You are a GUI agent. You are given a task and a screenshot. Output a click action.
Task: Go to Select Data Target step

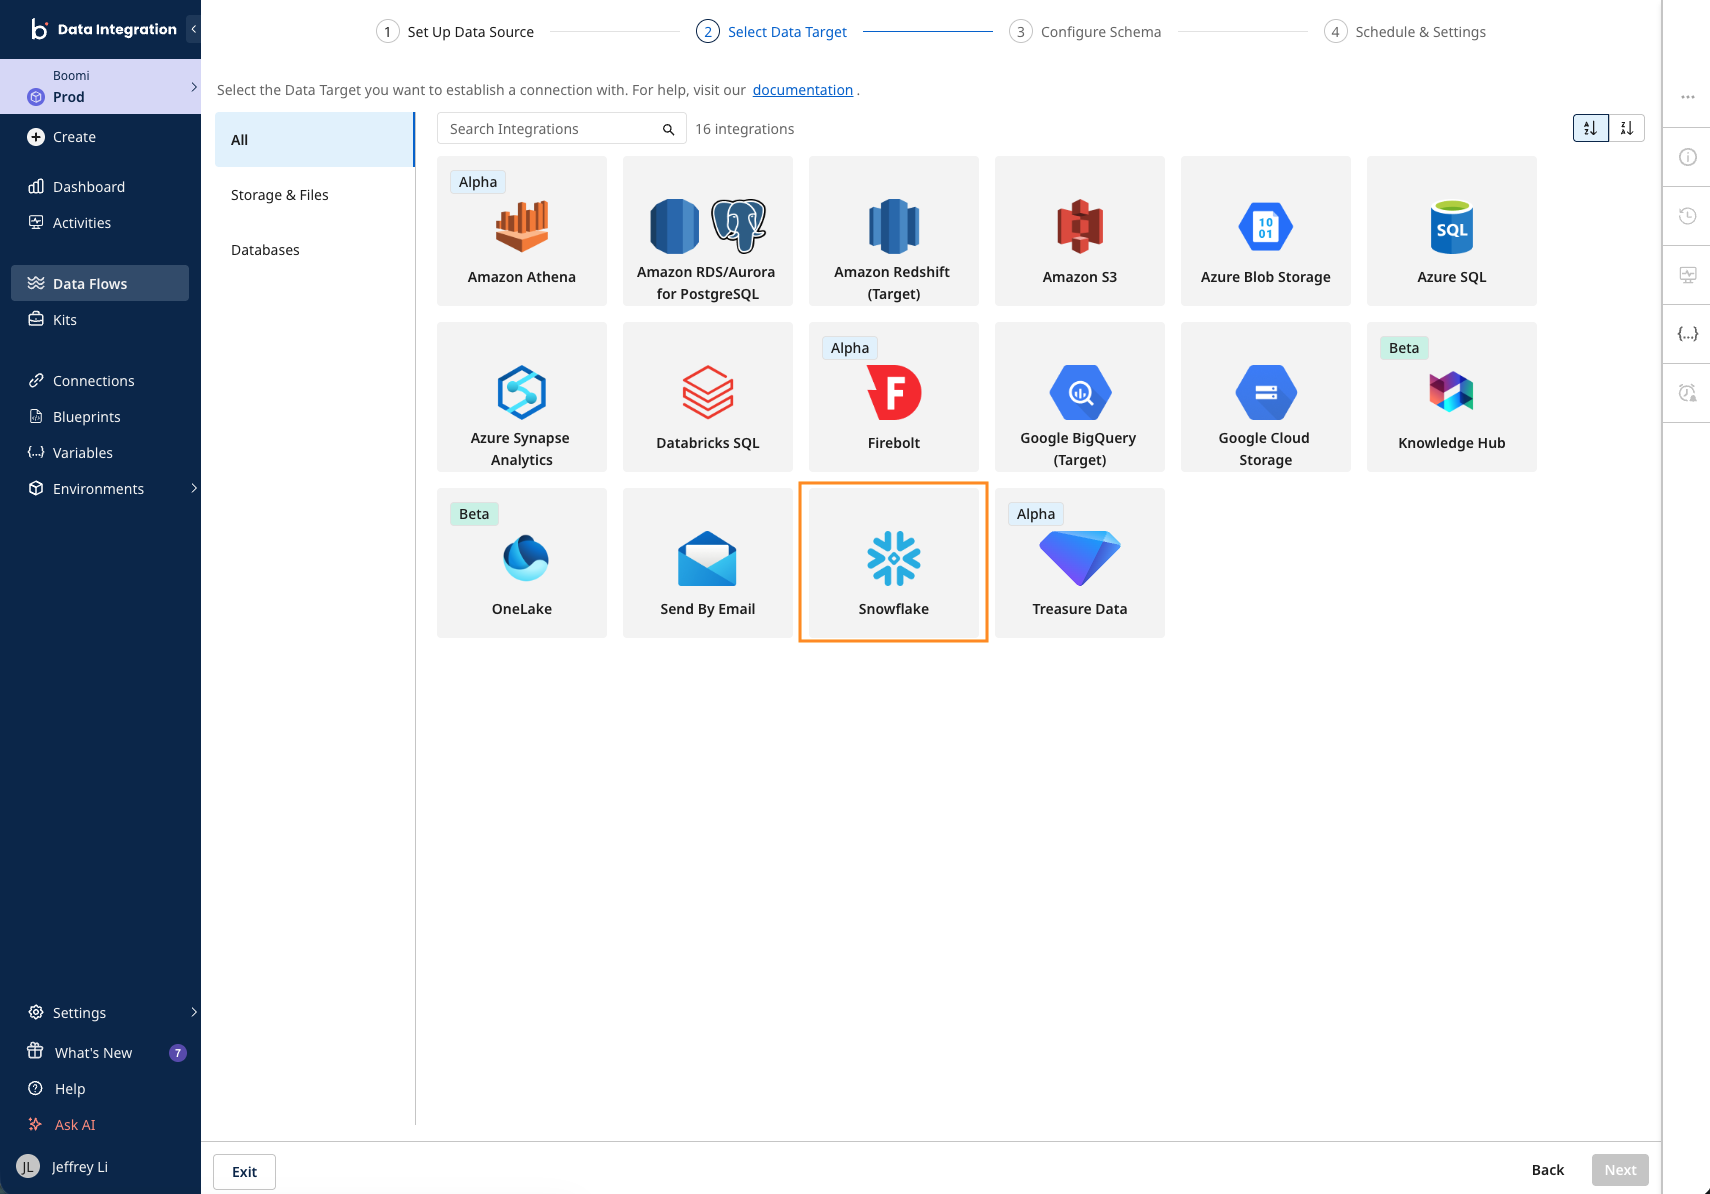point(772,32)
